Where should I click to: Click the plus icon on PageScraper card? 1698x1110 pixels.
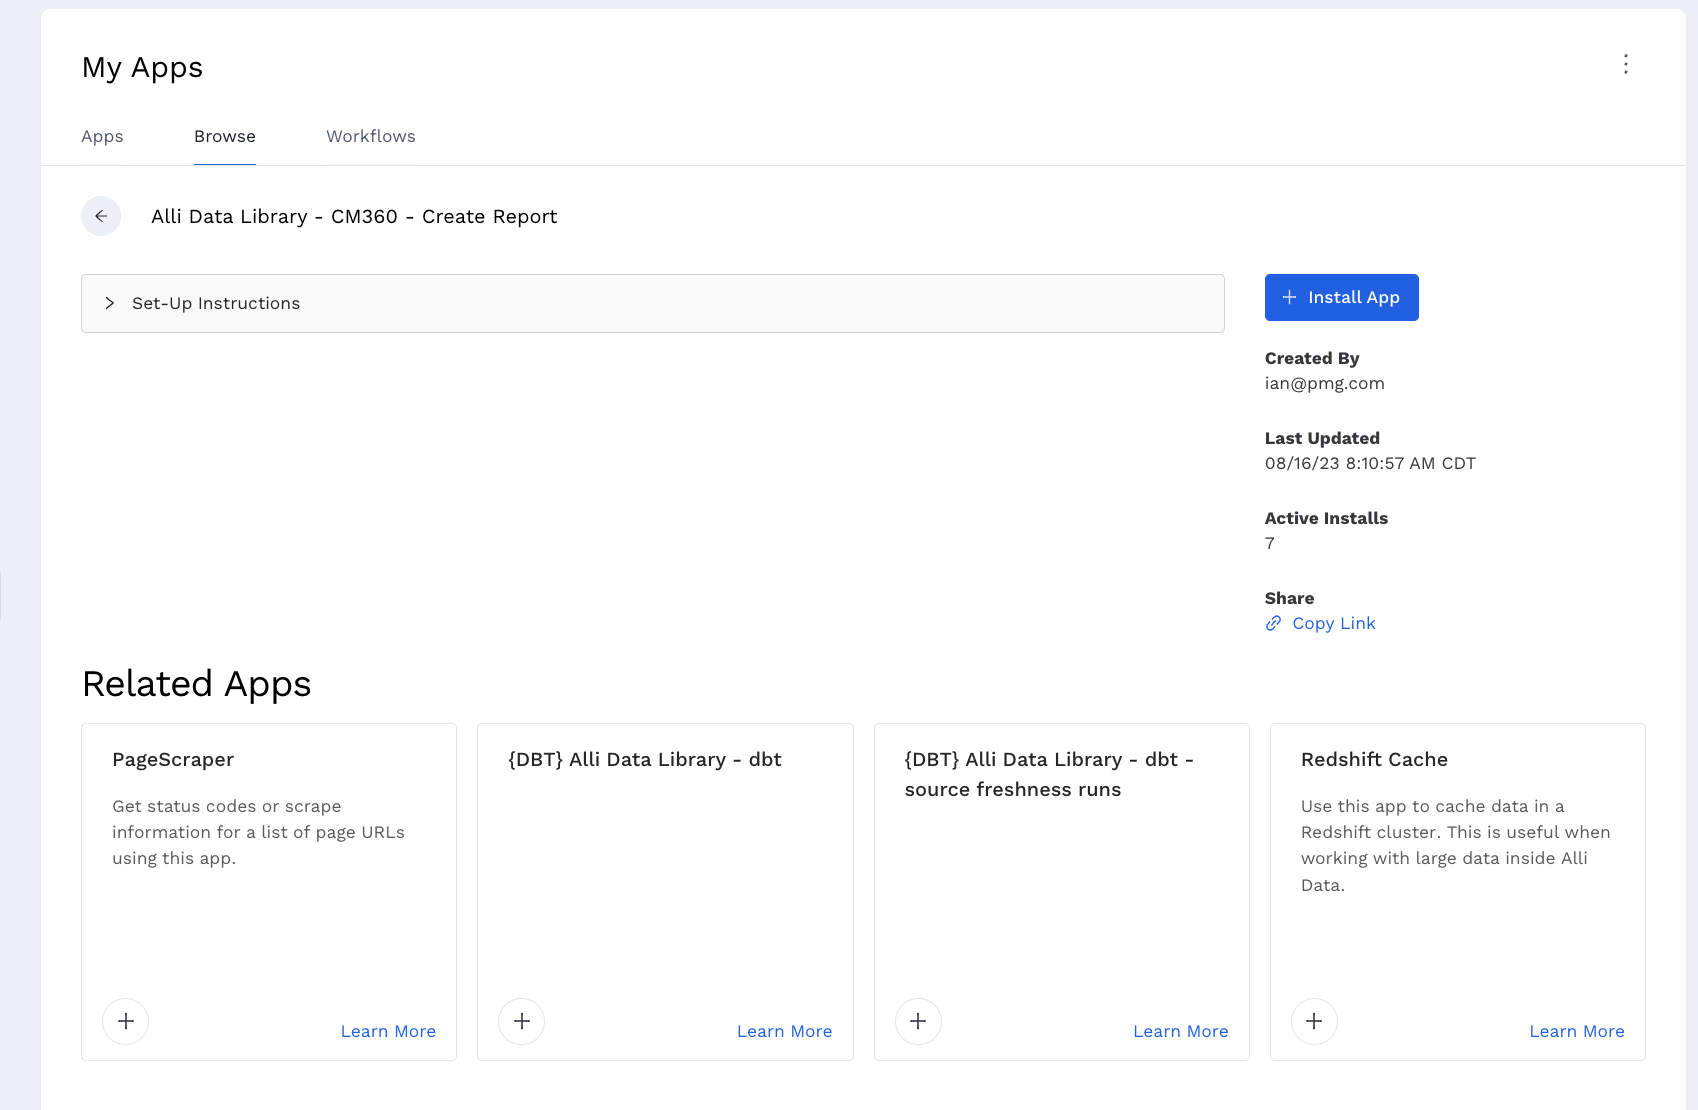126,1021
